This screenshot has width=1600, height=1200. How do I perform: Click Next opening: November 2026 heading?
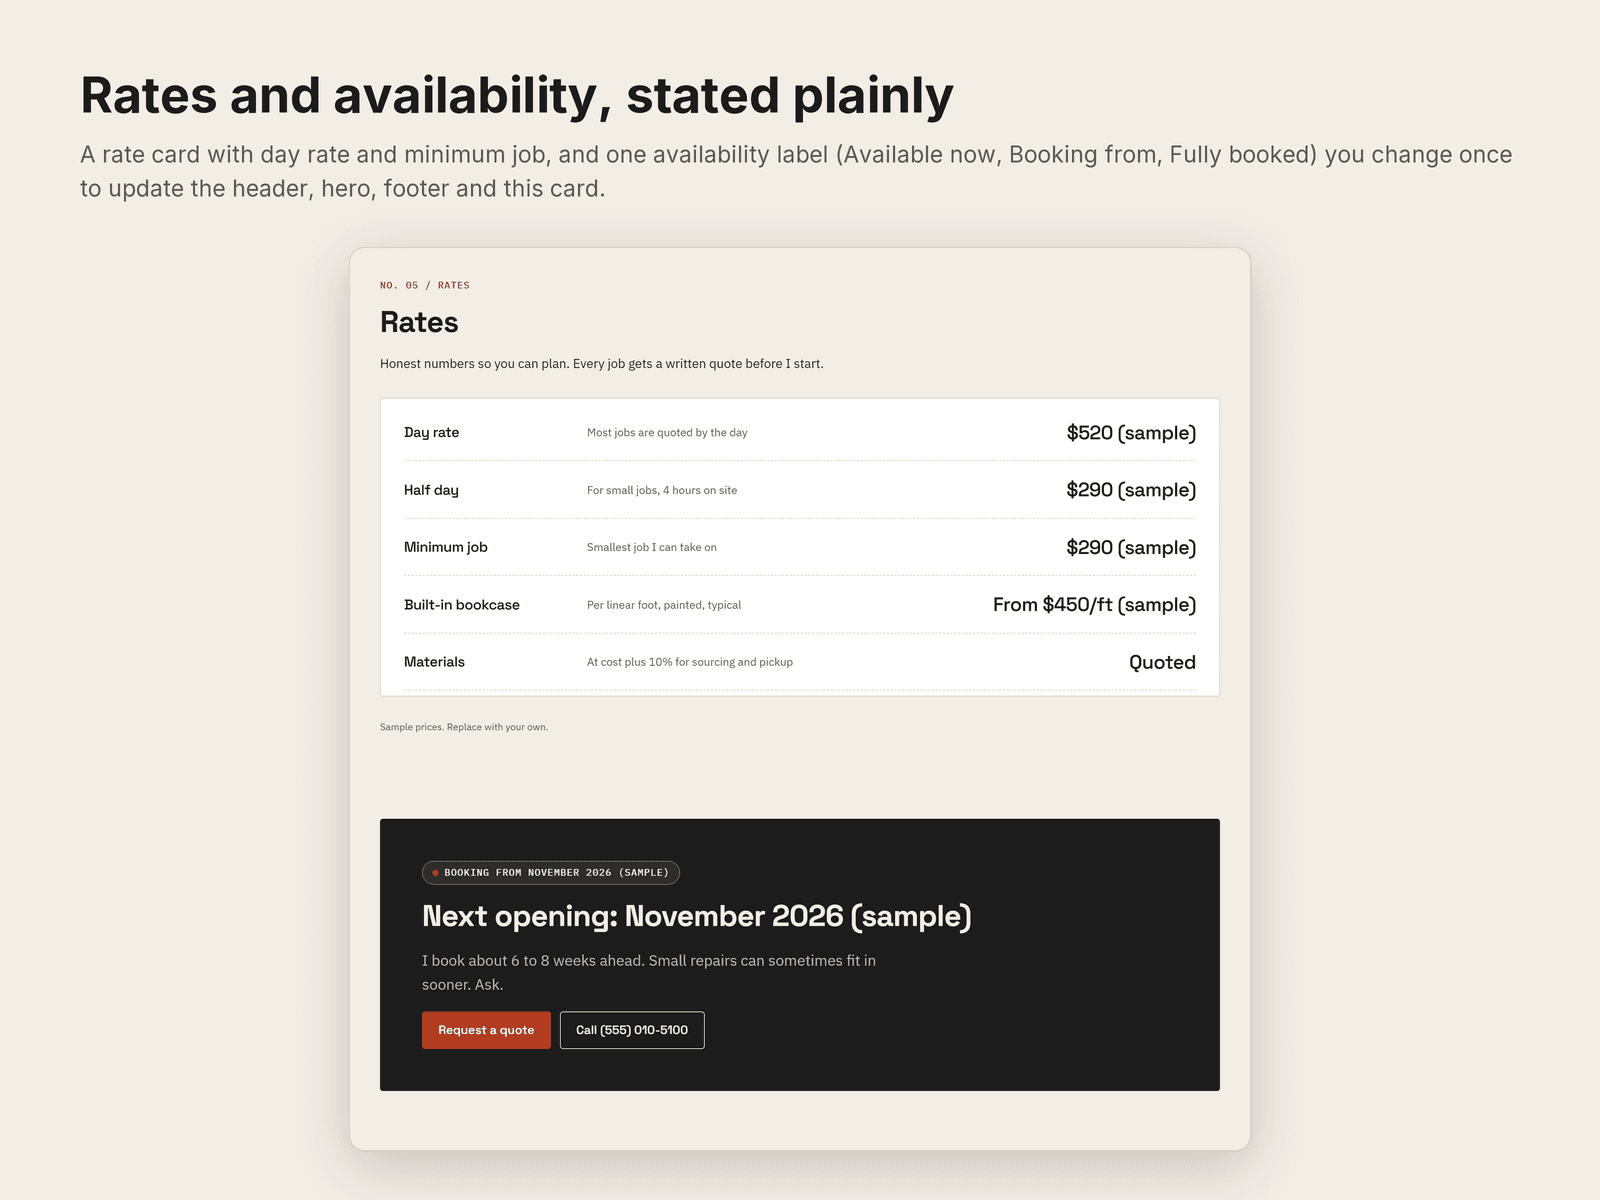(x=697, y=916)
